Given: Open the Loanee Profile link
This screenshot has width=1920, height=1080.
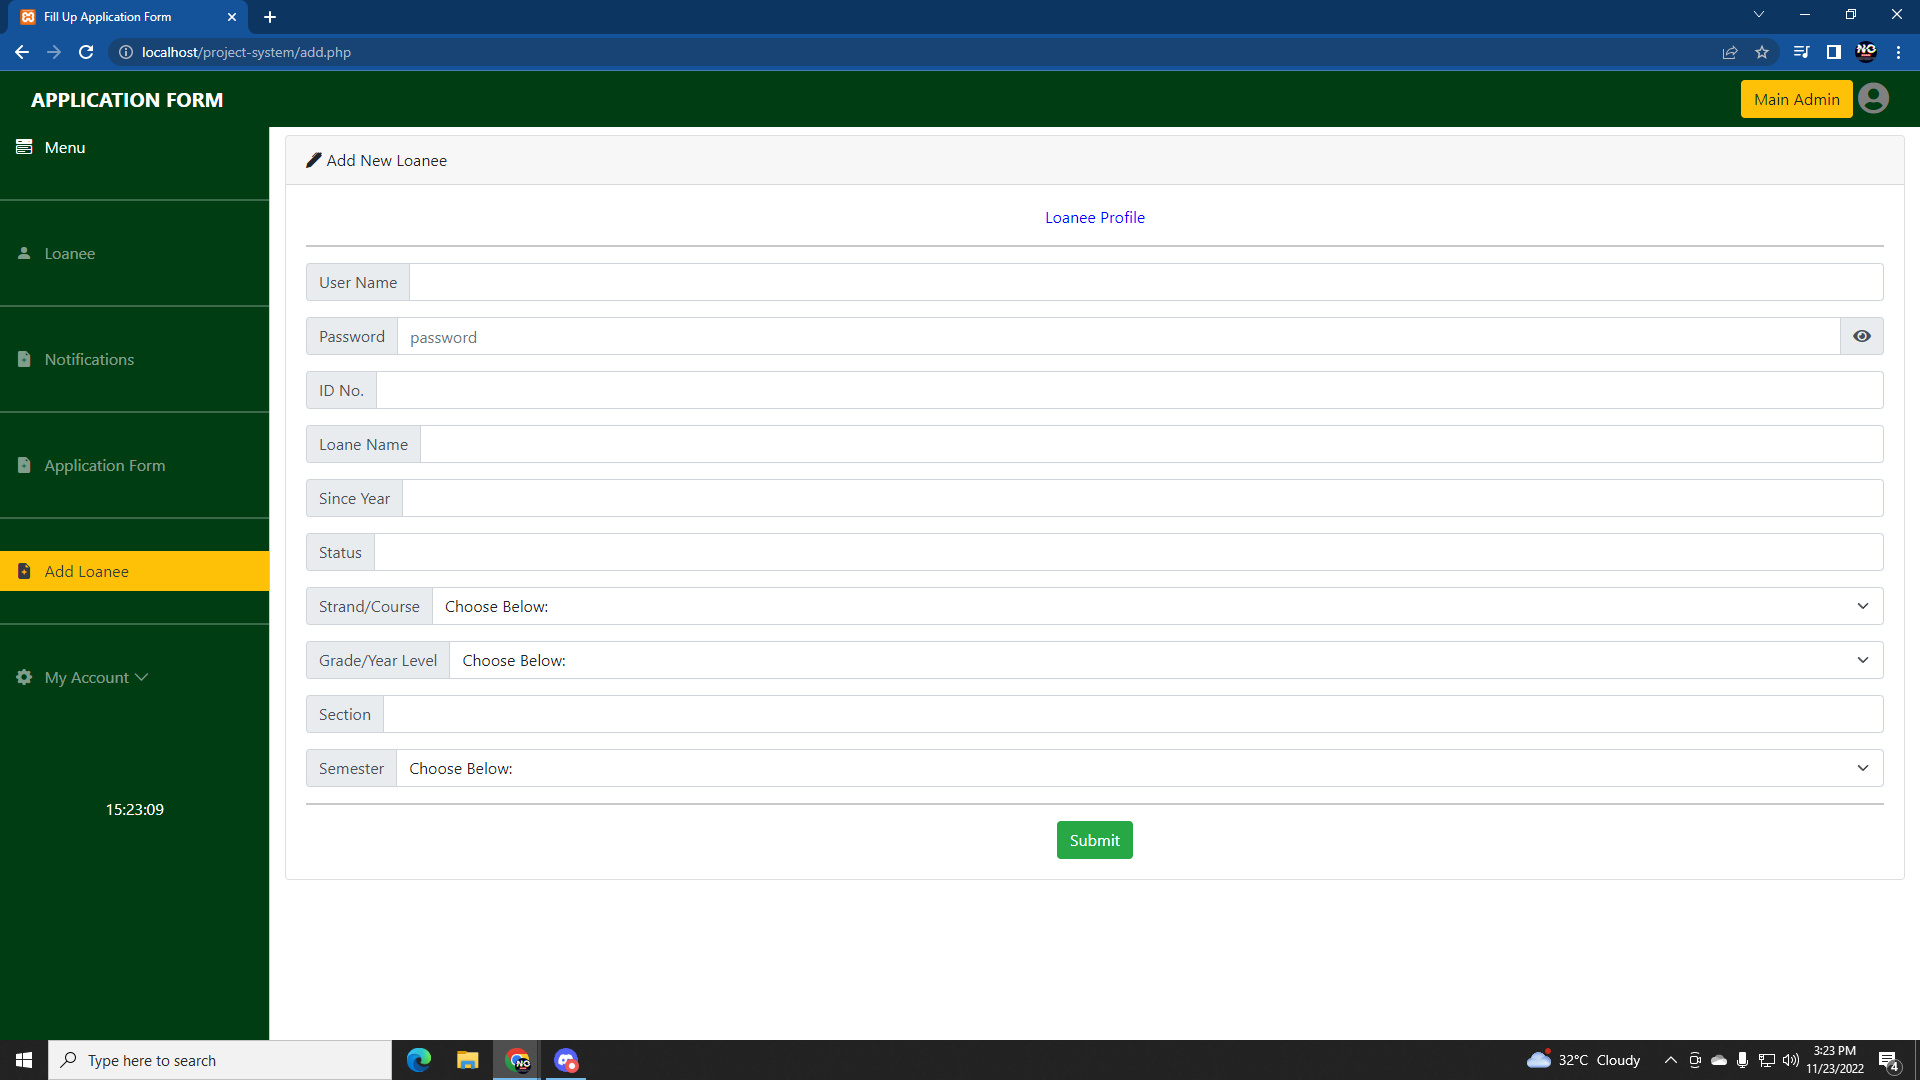Looking at the screenshot, I should 1094,217.
